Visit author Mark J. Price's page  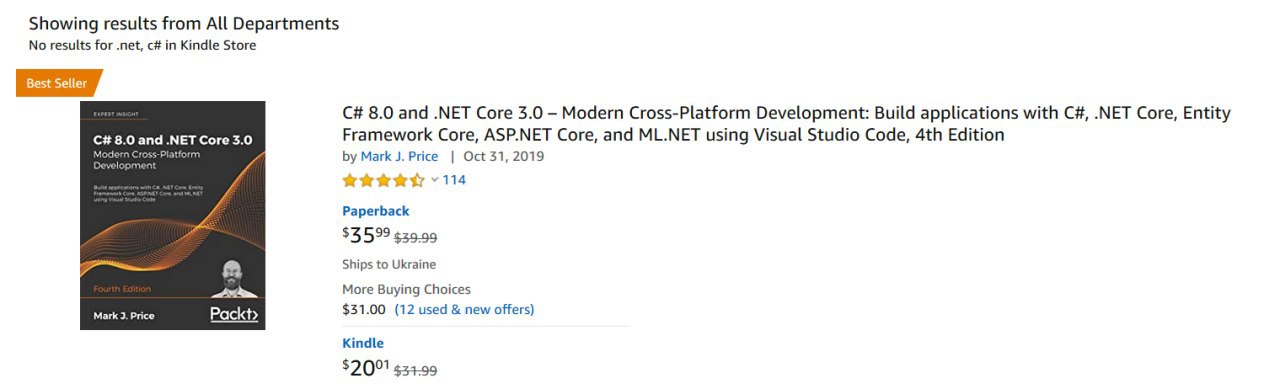[x=400, y=156]
